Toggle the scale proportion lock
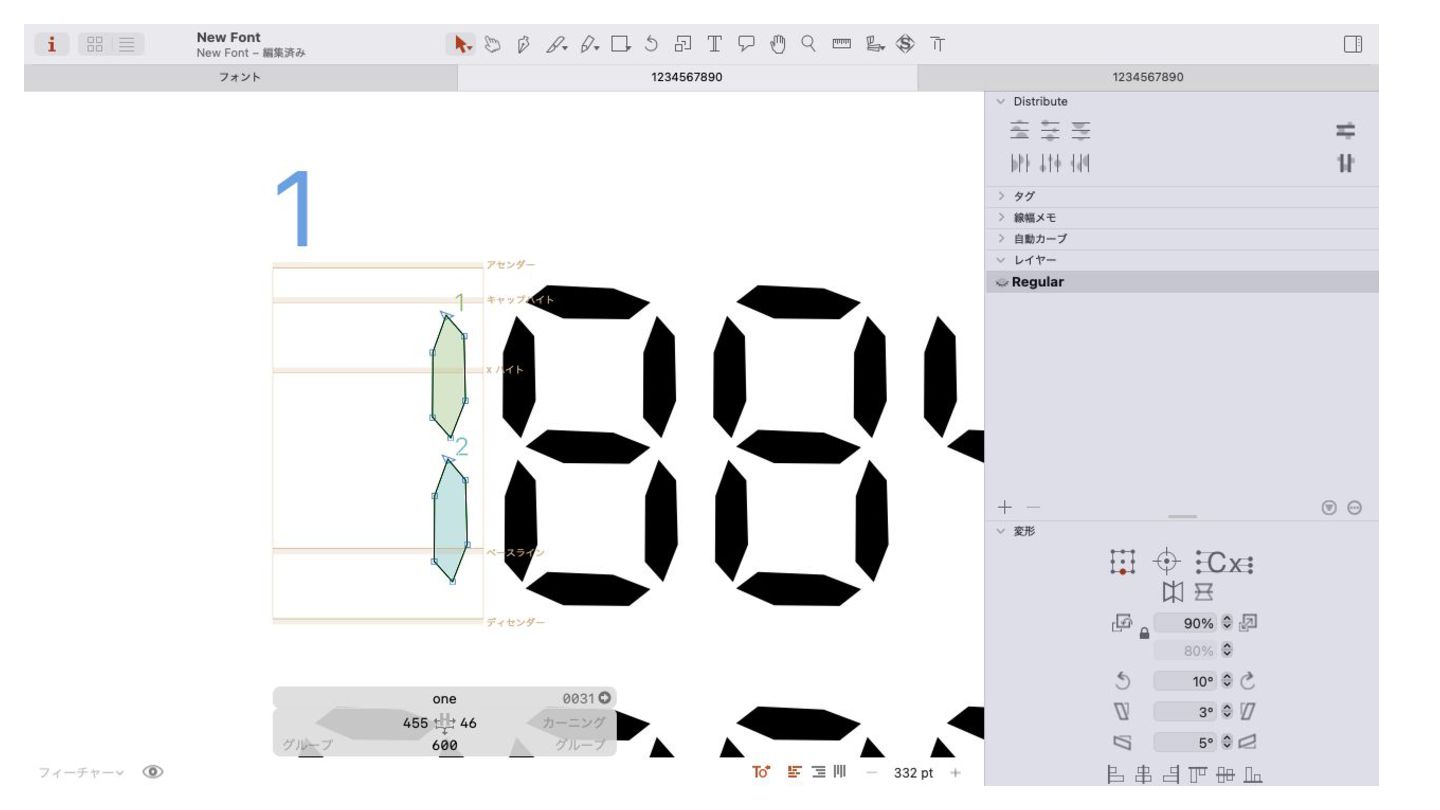 coord(1144,633)
